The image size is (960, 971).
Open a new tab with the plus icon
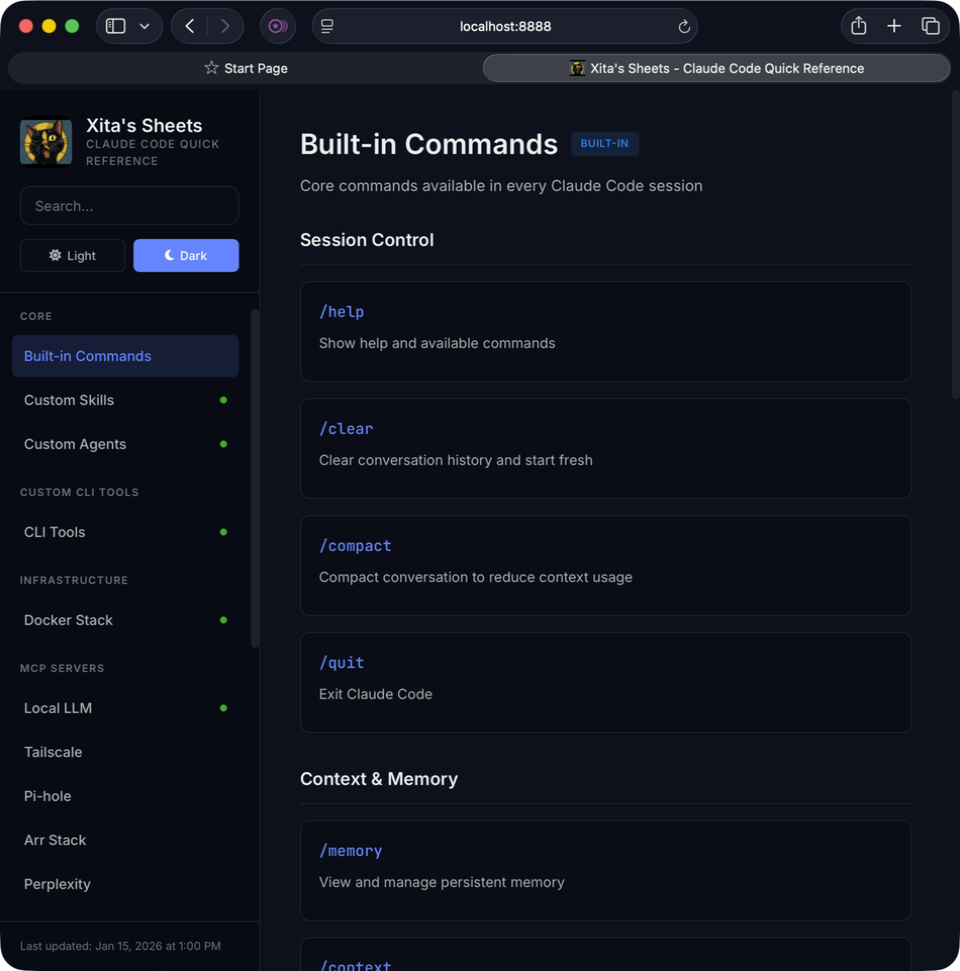point(894,26)
